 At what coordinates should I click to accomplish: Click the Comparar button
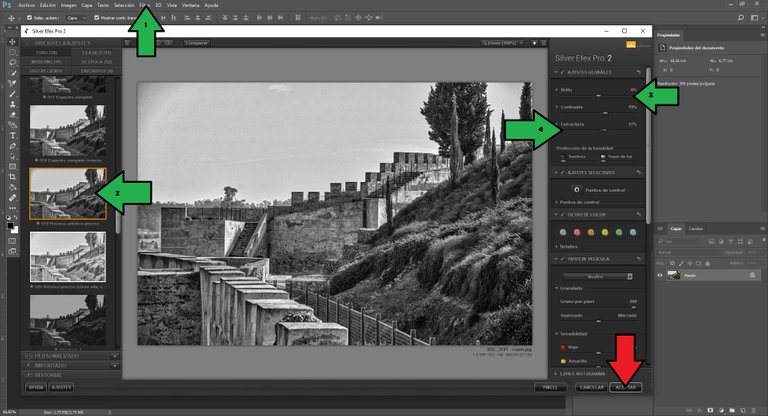click(196, 43)
